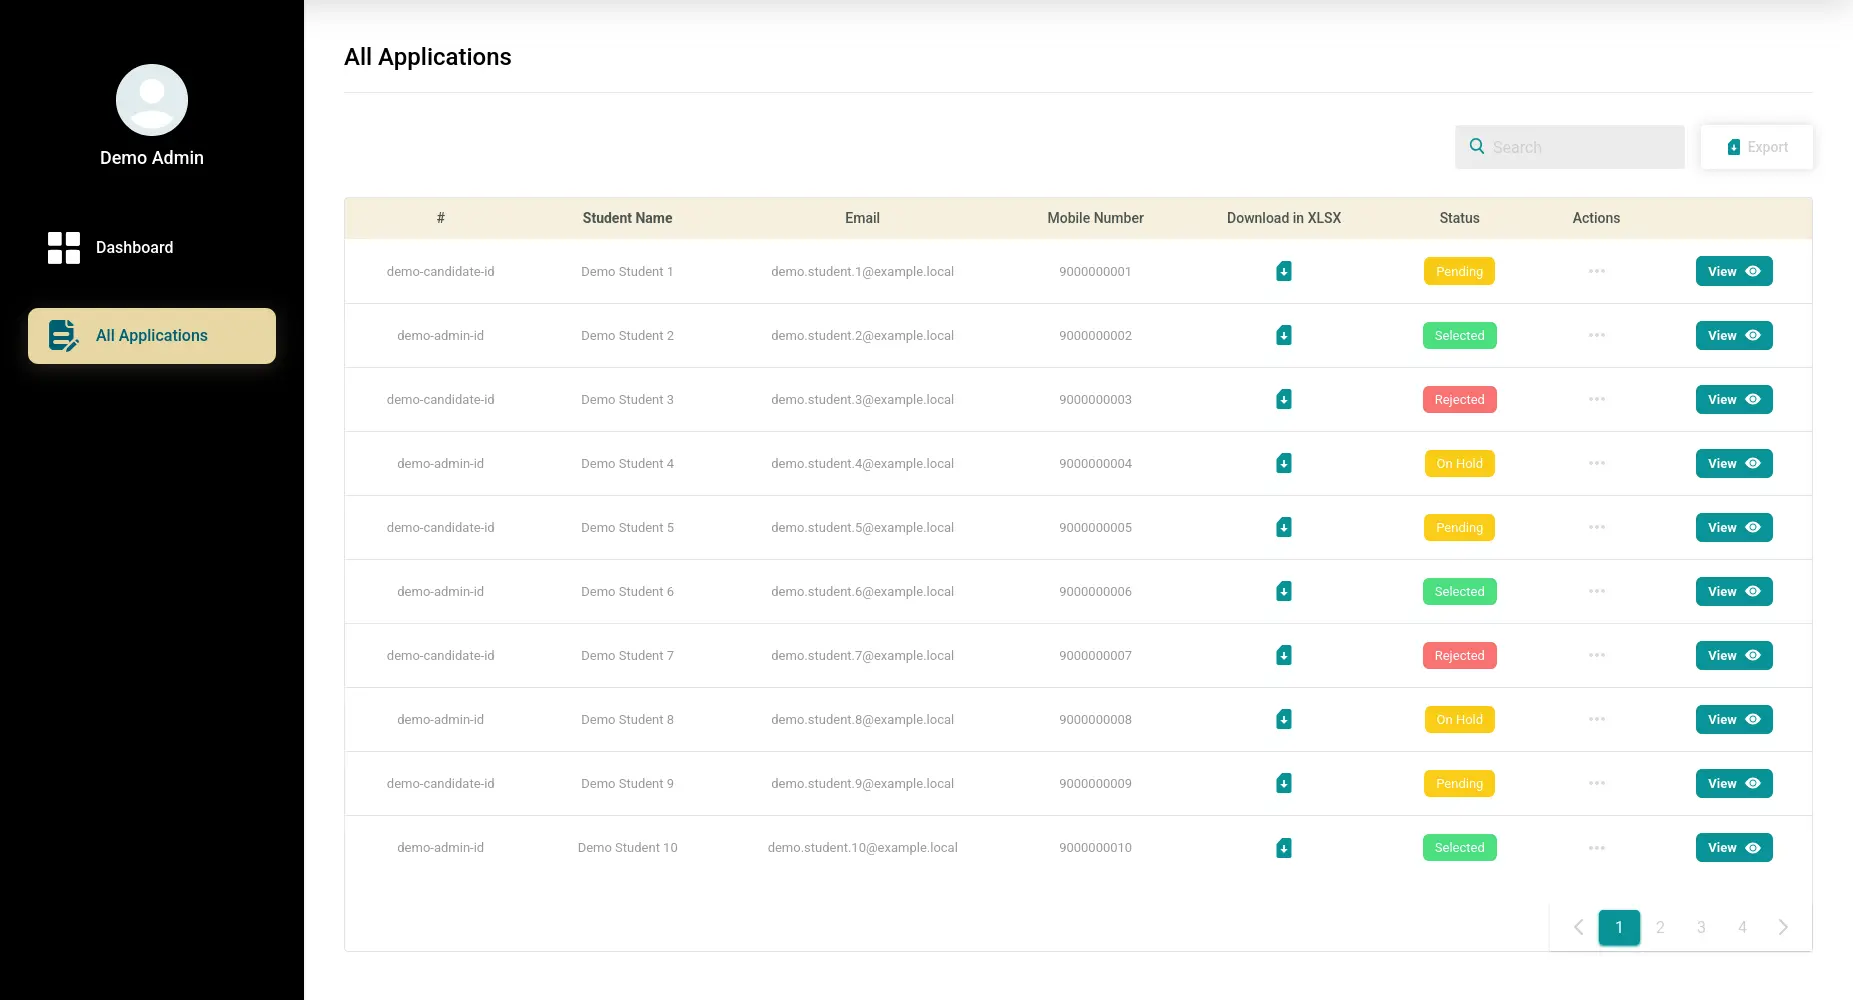Download XLSX file for Demo Student 1

coord(1284,271)
